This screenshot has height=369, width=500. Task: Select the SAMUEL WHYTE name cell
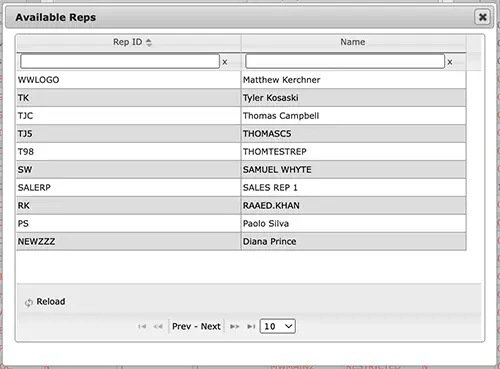click(x=354, y=170)
